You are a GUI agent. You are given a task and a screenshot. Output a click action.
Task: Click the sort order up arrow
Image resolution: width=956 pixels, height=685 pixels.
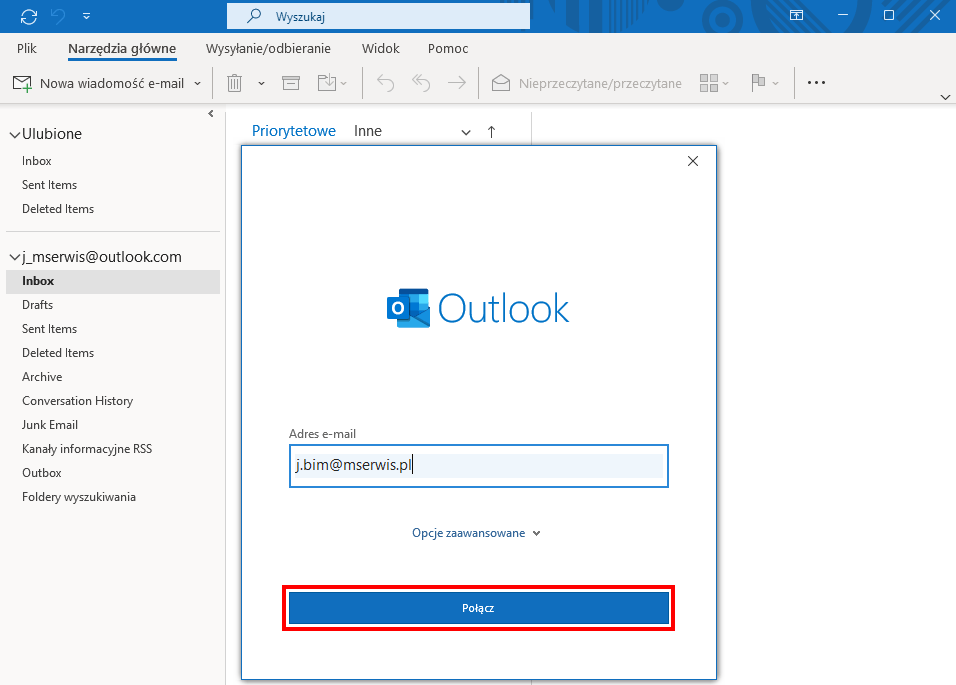491,132
